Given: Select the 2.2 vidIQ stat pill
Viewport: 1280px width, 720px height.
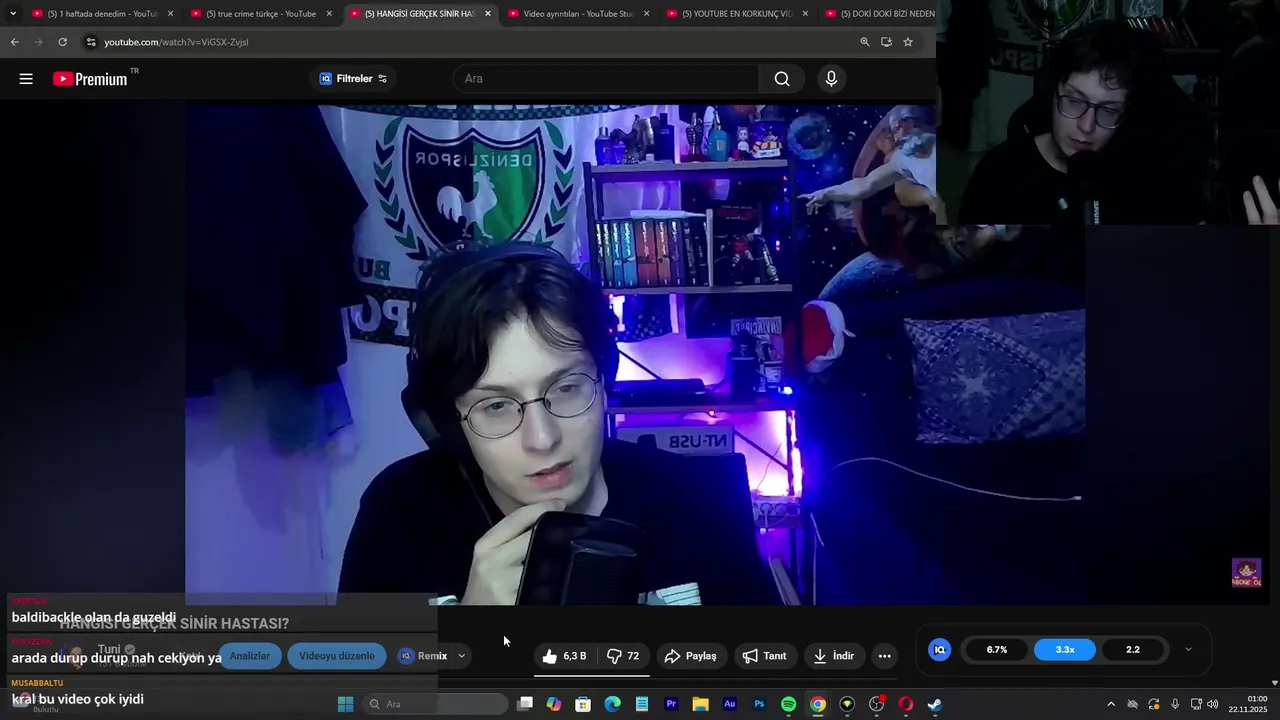Looking at the screenshot, I should click(1133, 650).
